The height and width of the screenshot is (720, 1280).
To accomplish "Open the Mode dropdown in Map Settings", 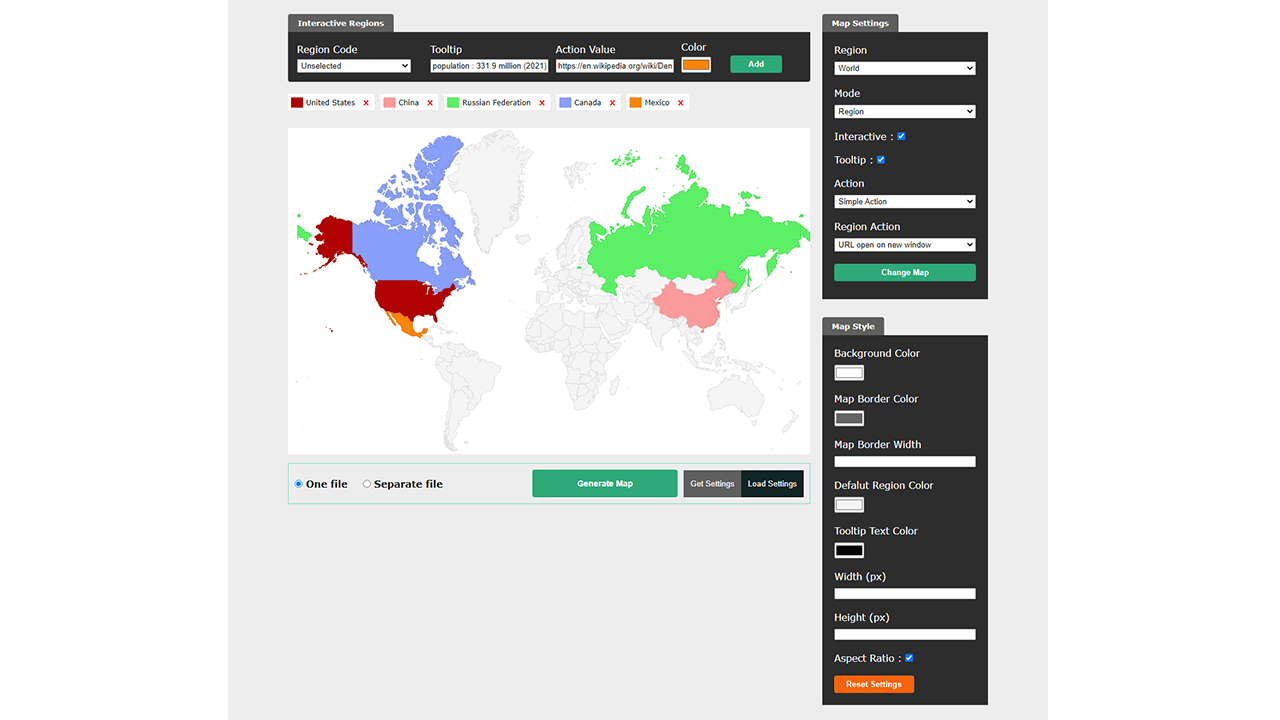I will point(904,111).
